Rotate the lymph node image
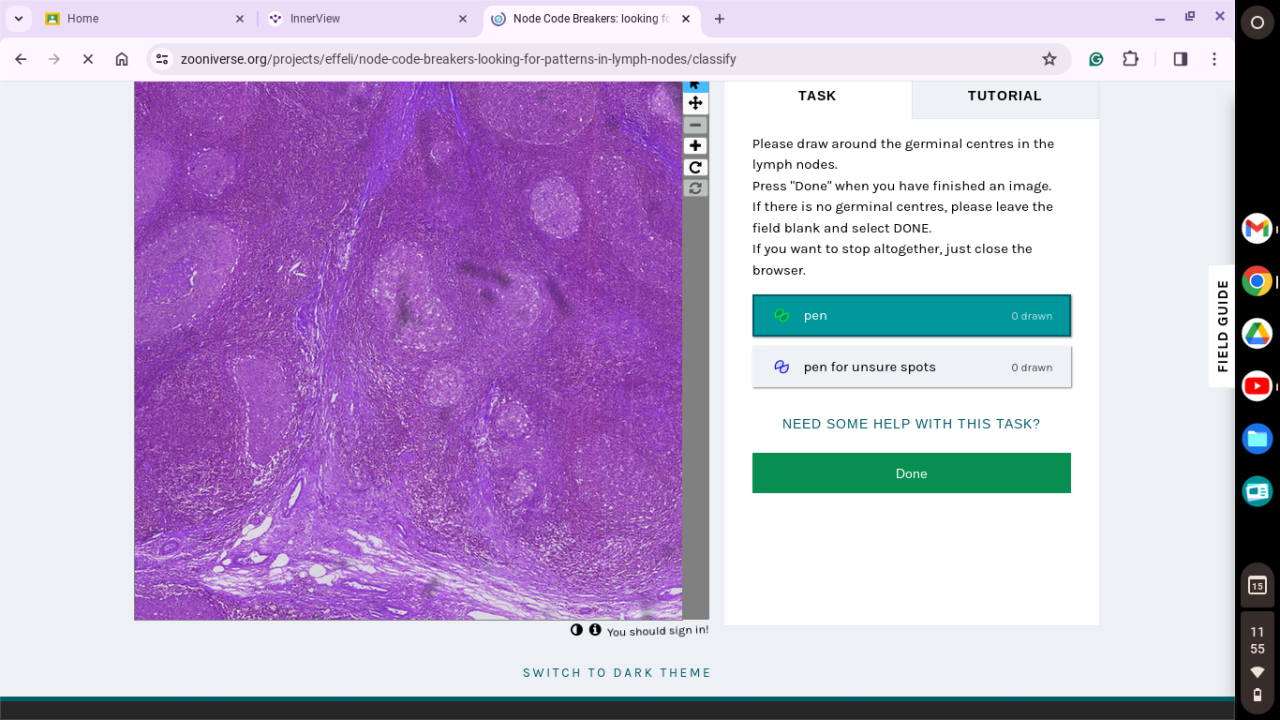Screen dimensions: 1280x720 (695, 167)
